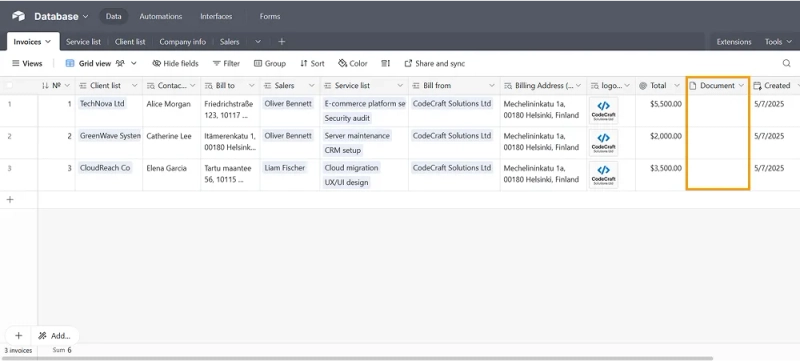
Task: Add a new row with plus below row 3
Action: (x=10, y=199)
